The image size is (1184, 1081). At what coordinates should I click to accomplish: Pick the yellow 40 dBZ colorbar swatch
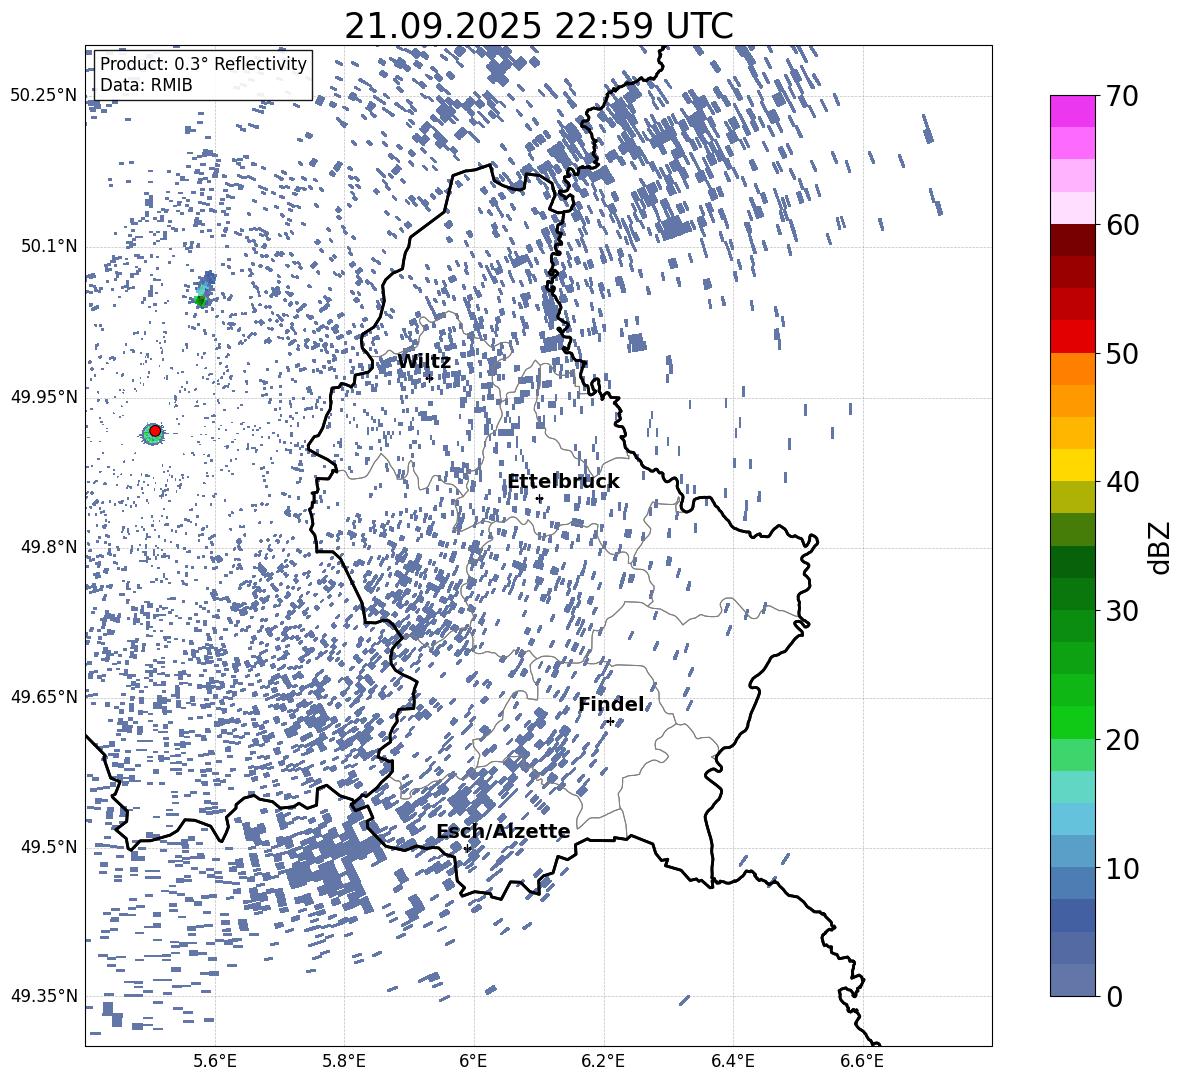[x=1072, y=465]
